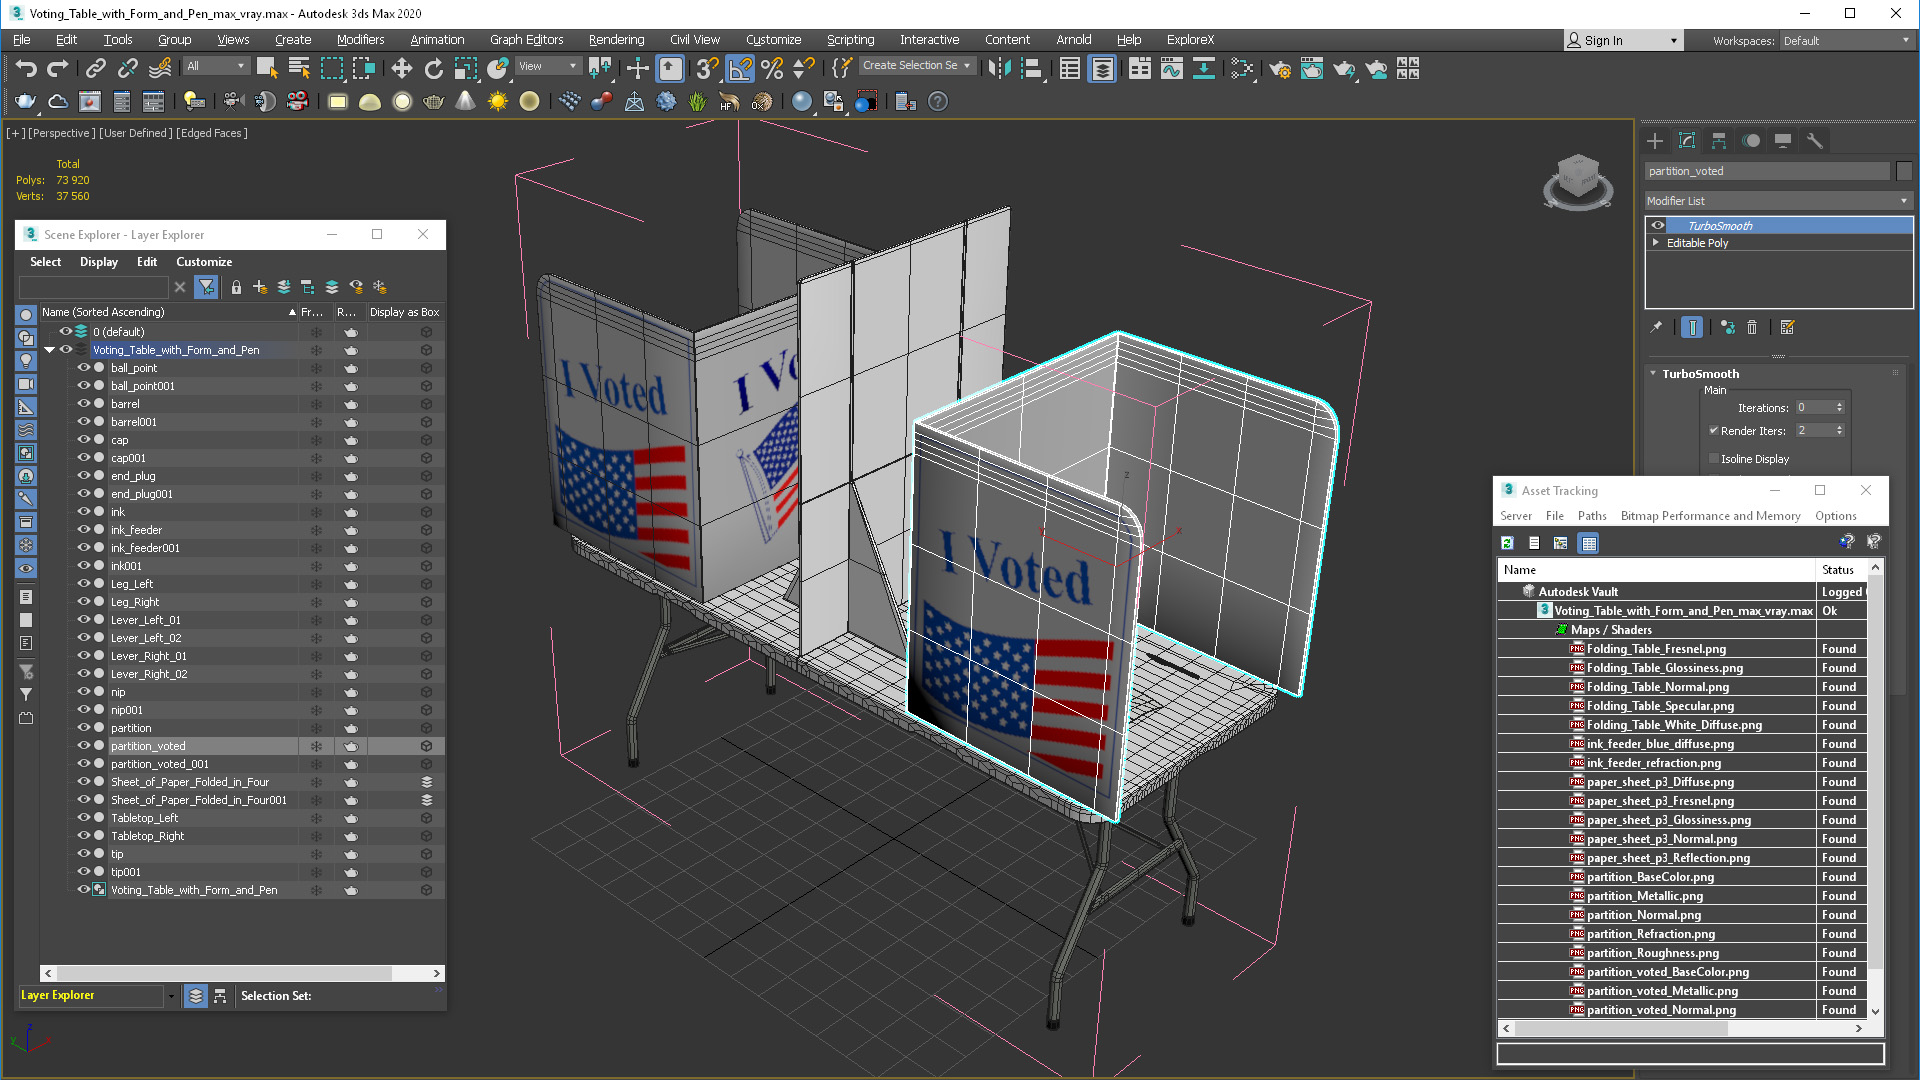Image resolution: width=1920 pixels, height=1080 pixels.
Task: Open the Modifier List dropdown
Action: (x=1778, y=201)
